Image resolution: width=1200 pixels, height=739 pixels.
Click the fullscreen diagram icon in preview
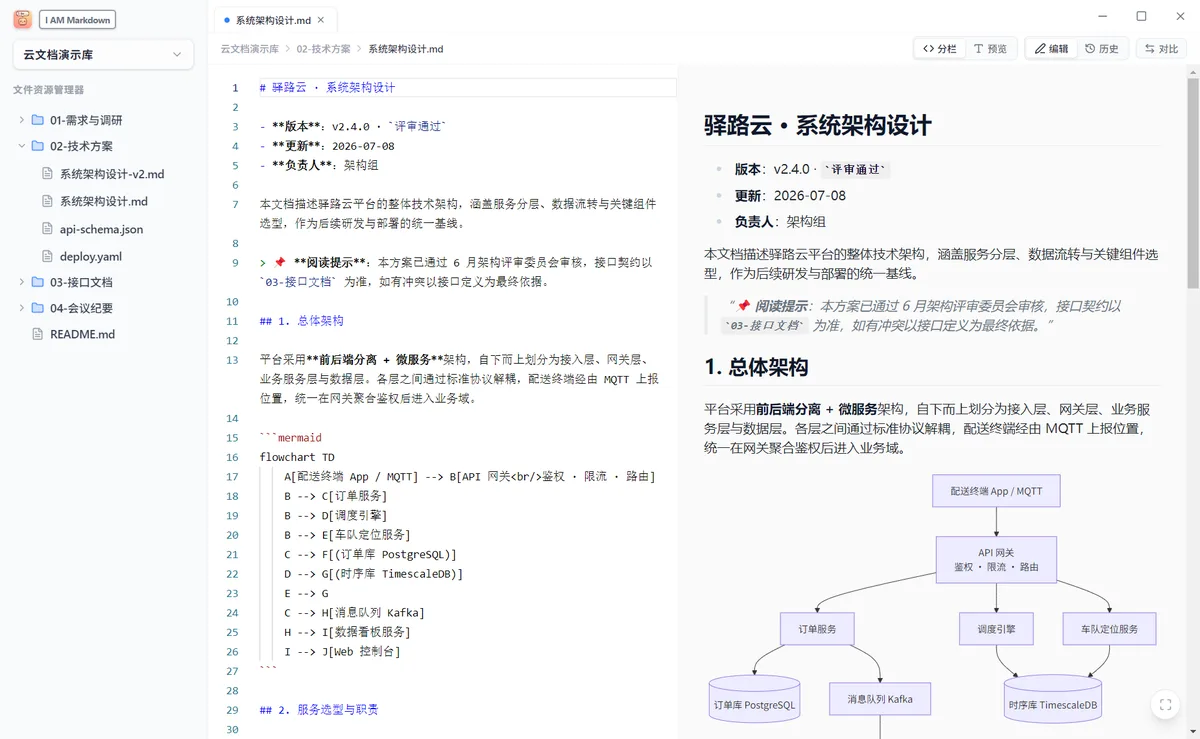tap(1165, 704)
